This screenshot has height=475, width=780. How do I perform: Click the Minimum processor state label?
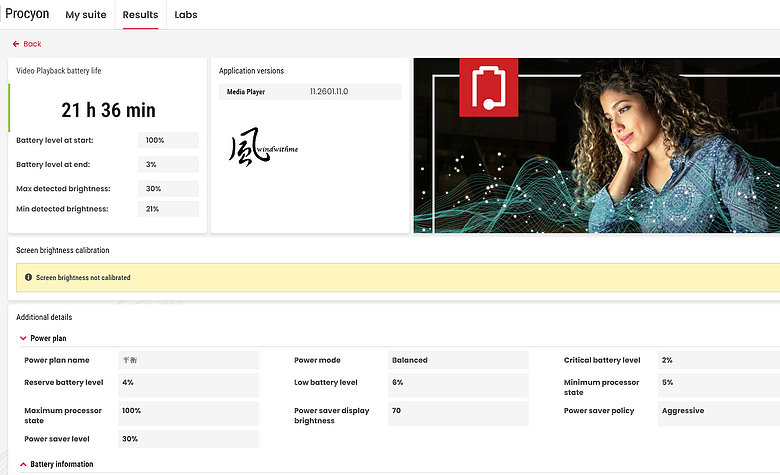pyautogui.click(x=601, y=387)
